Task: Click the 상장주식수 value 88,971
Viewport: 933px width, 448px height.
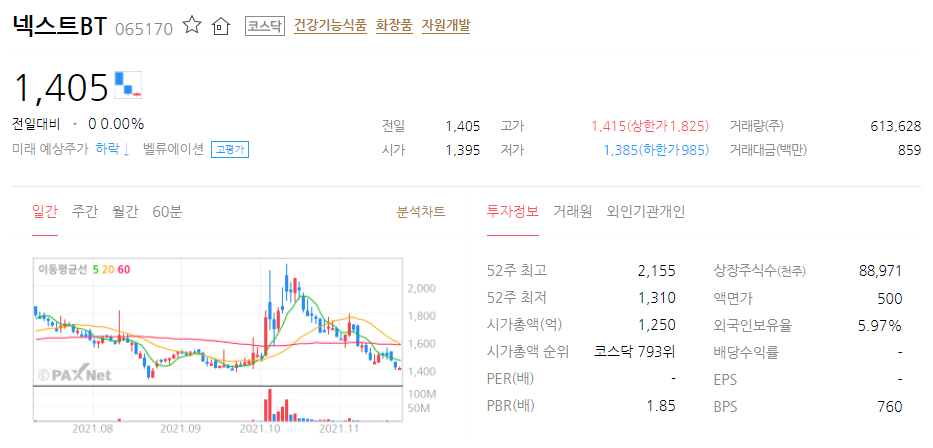Action: (881, 271)
